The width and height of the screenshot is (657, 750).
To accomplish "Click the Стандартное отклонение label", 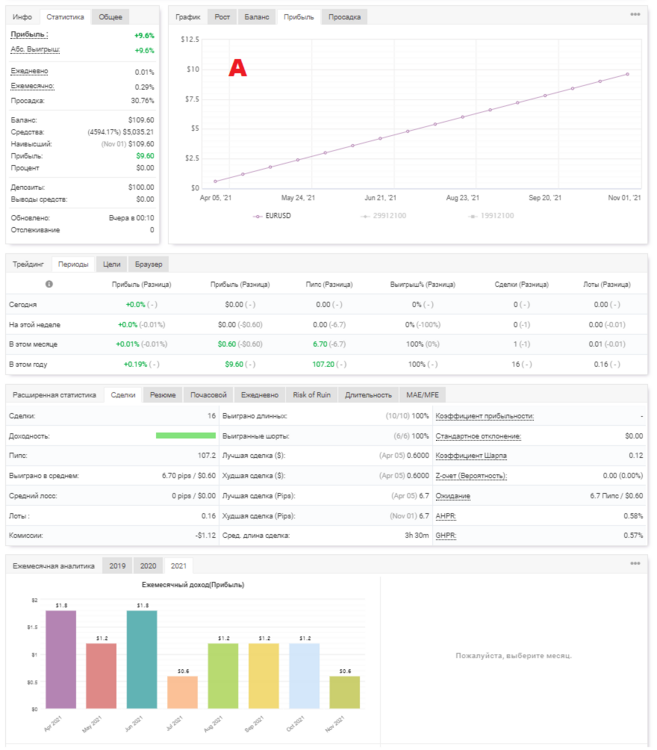I will 478,436.
